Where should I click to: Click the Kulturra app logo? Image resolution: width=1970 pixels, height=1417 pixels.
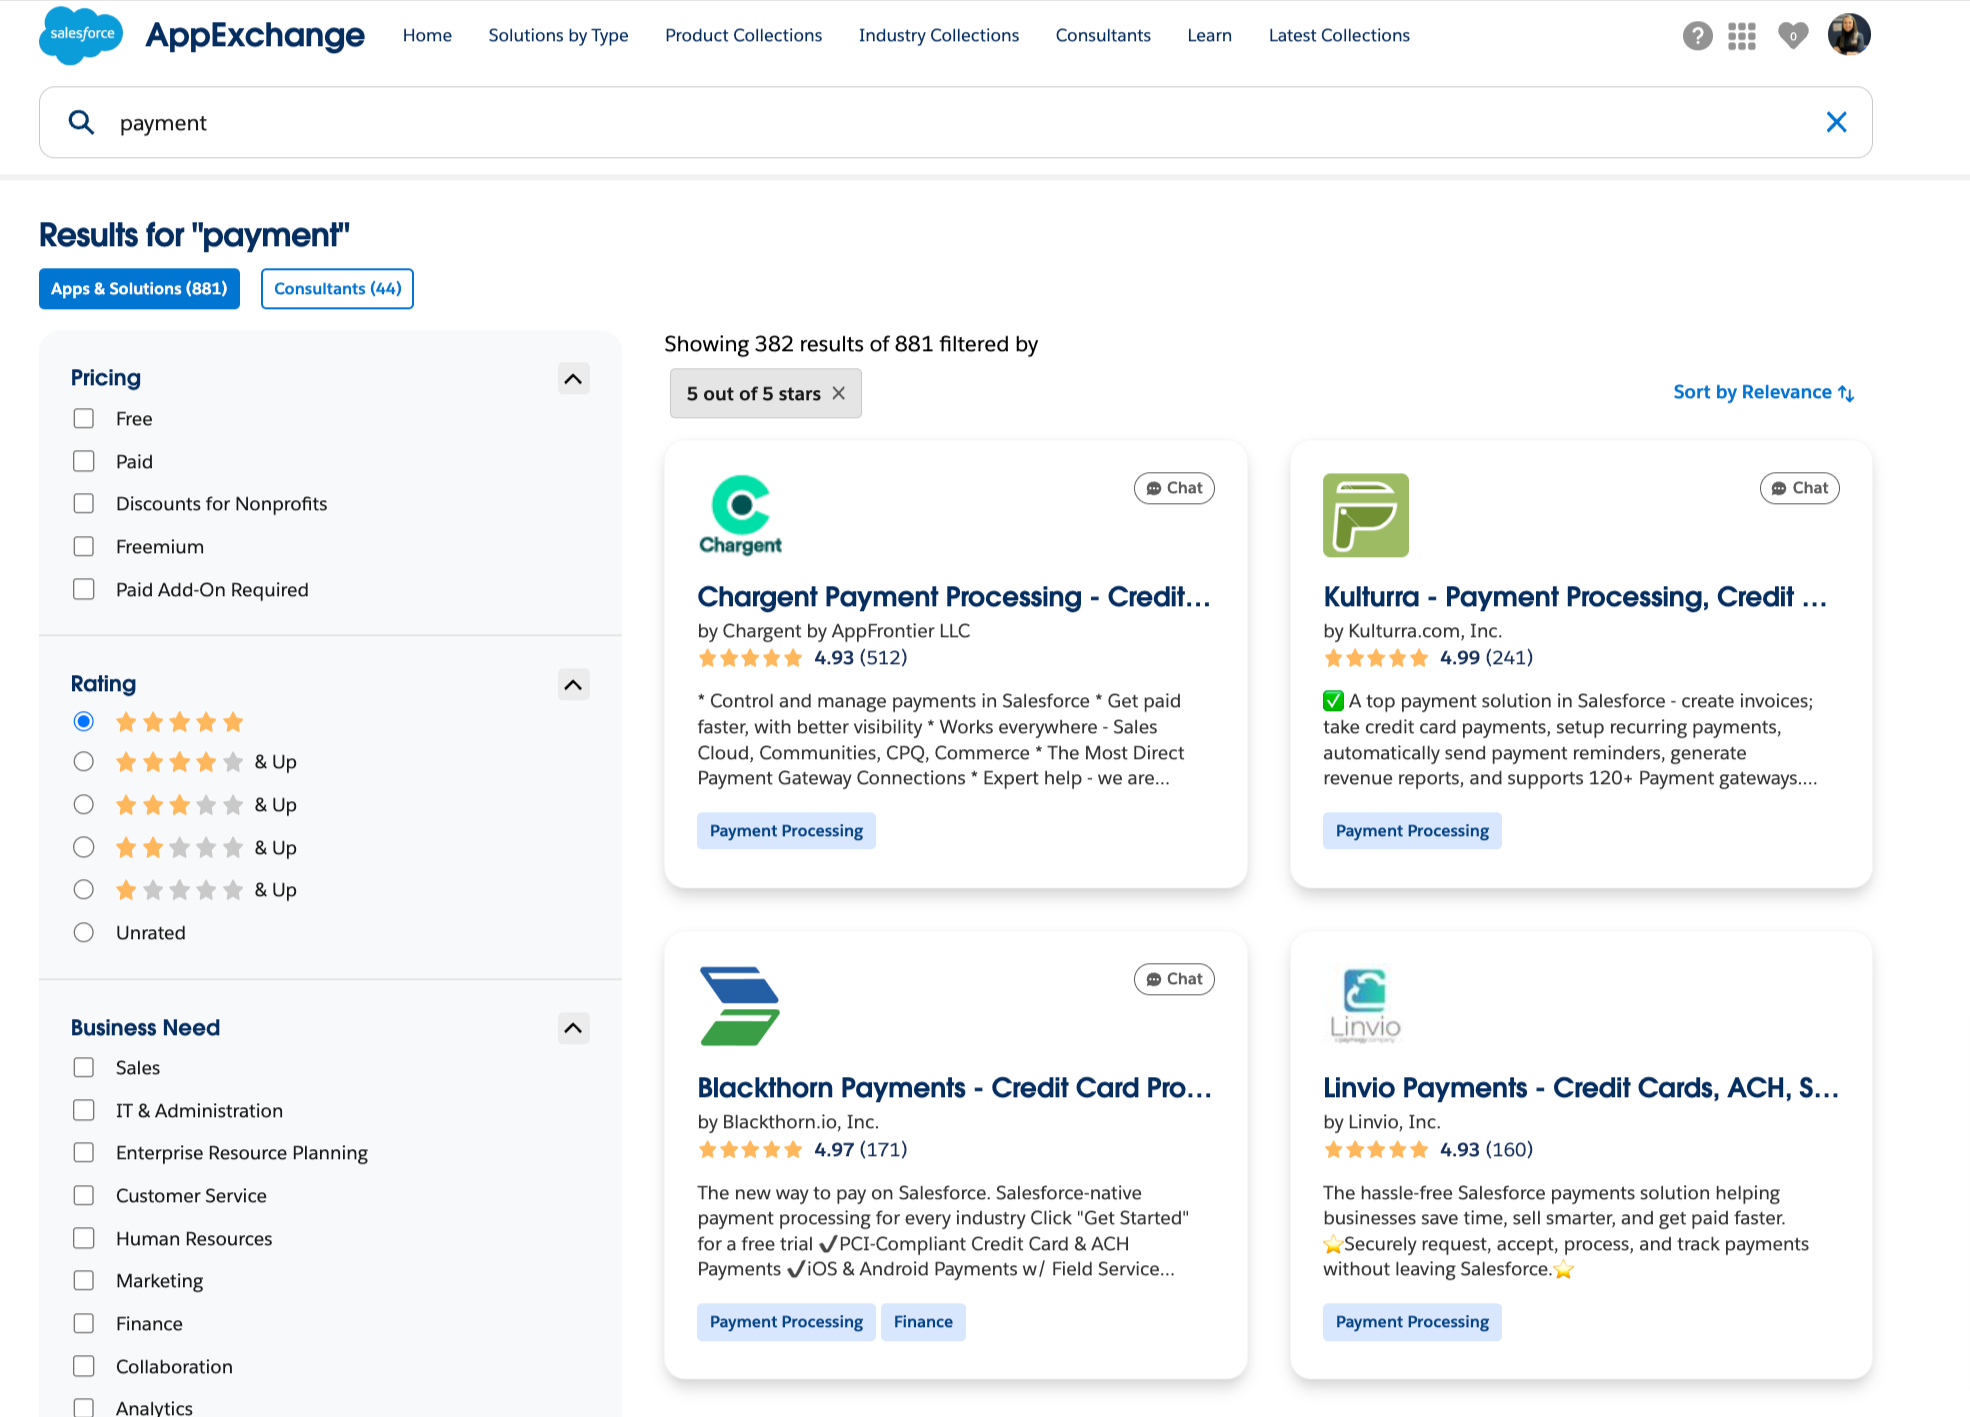coord(1365,515)
